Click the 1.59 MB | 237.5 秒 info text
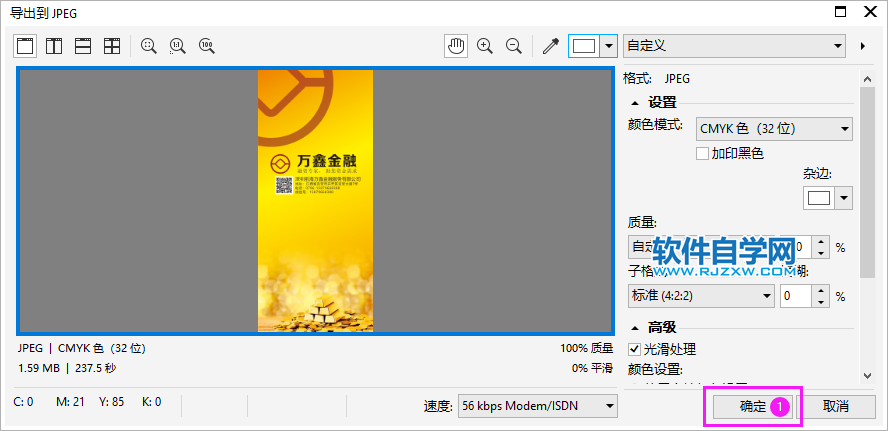The width and height of the screenshot is (888, 431). coord(67,368)
